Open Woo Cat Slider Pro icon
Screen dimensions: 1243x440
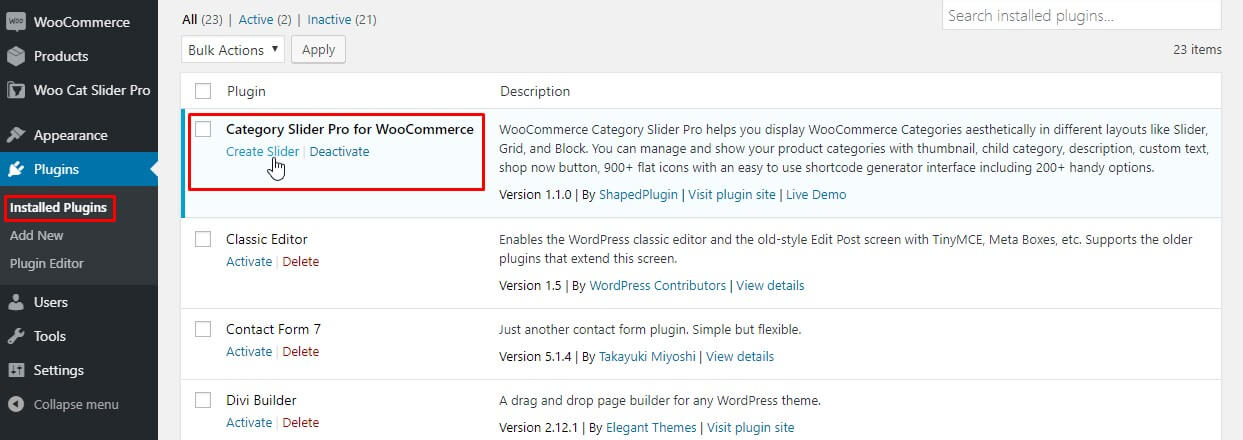point(16,90)
